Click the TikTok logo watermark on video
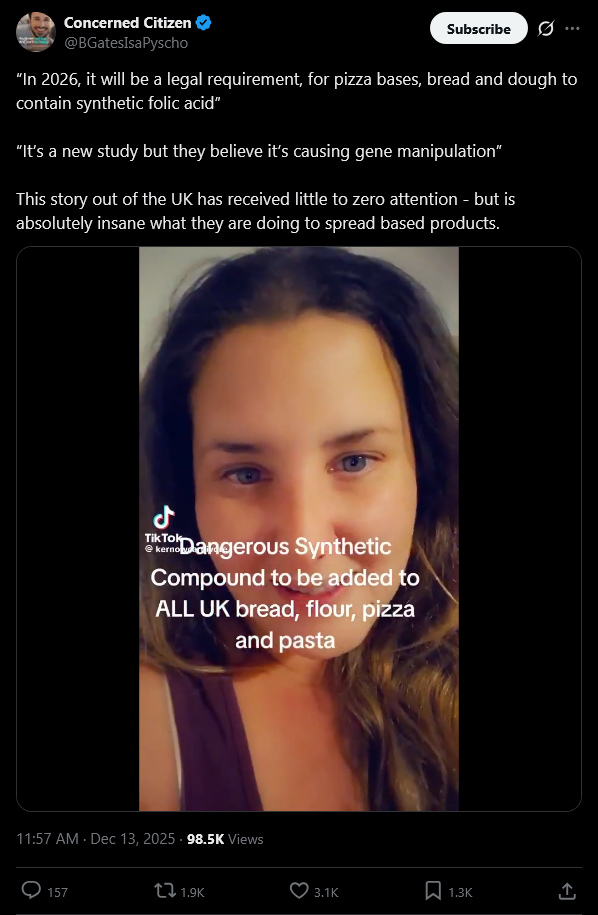This screenshot has height=915, width=598. coord(164,523)
